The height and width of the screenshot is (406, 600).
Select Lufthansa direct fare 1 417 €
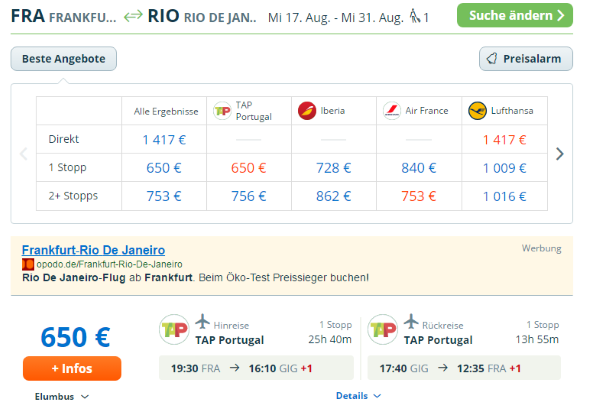click(504, 140)
